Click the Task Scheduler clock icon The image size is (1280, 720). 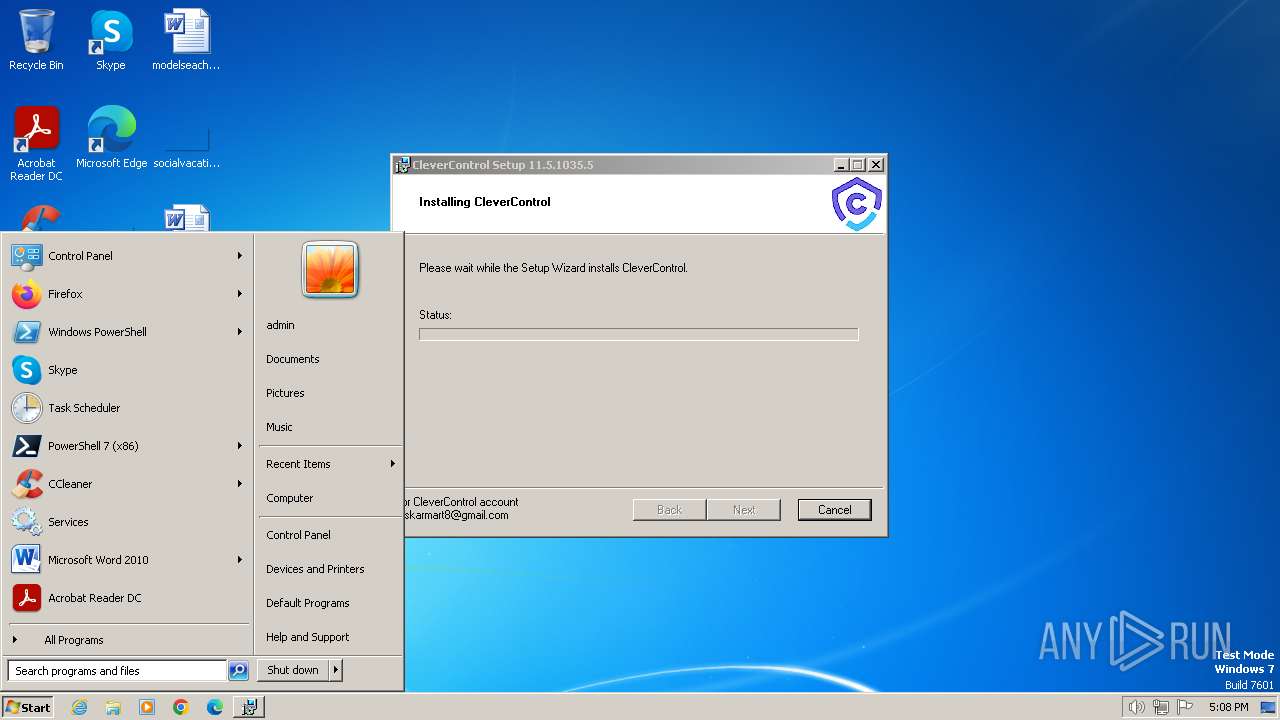(26, 408)
